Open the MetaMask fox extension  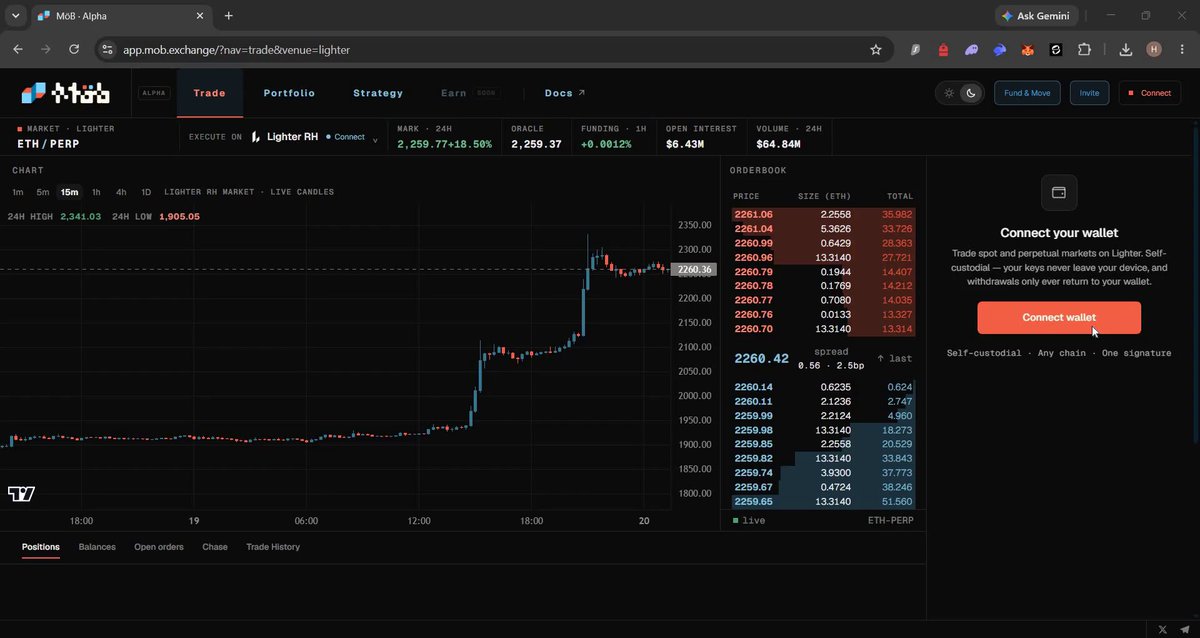pos(1027,49)
